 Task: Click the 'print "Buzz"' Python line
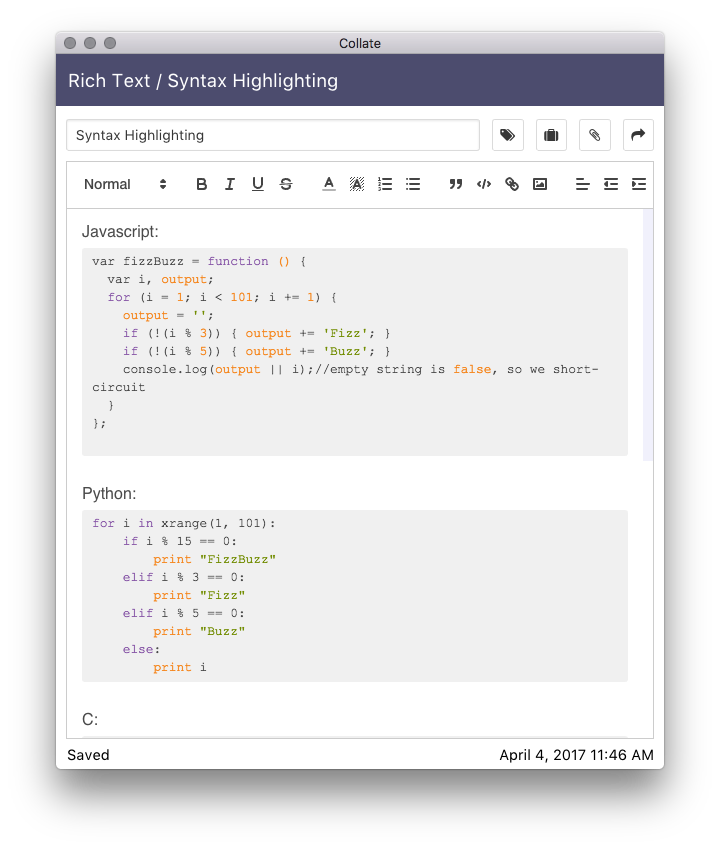[x=199, y=631]
